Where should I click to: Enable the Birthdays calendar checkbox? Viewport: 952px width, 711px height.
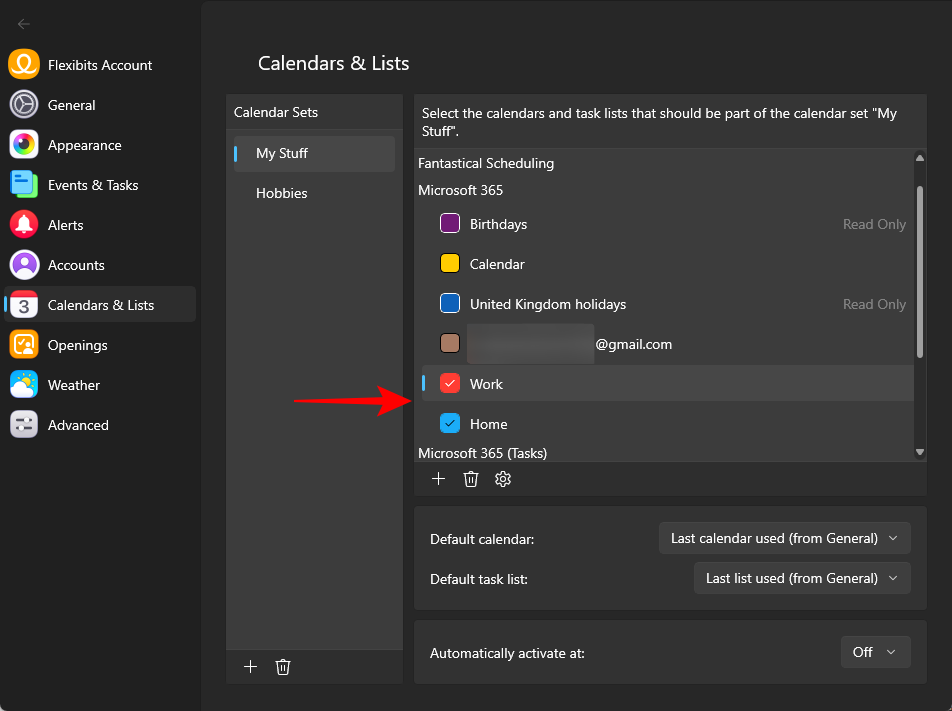450,224
